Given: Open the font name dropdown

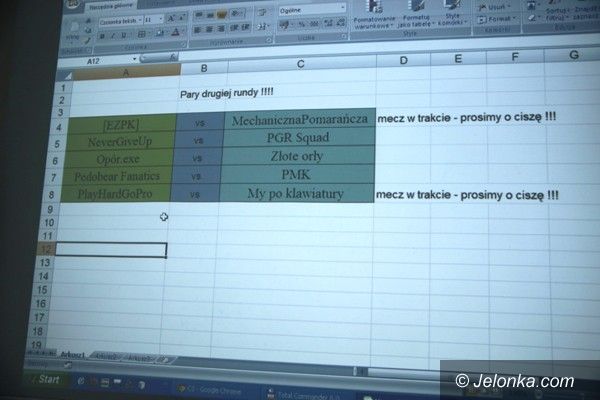Looking at the screenshot, I should coord(117,19).
